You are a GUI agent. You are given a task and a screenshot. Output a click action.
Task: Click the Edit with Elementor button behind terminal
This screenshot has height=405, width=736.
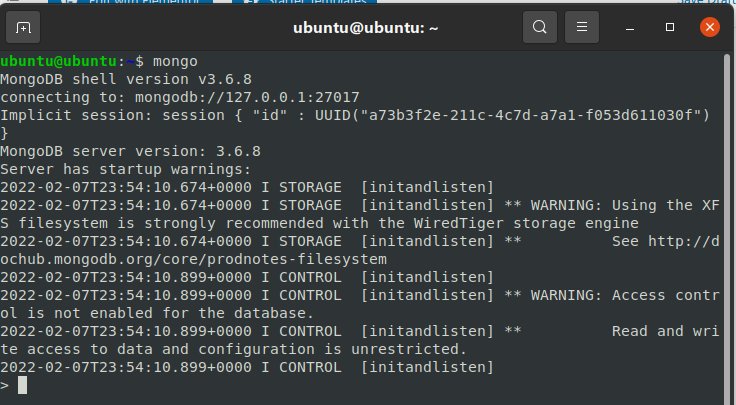tap(130, 1)
